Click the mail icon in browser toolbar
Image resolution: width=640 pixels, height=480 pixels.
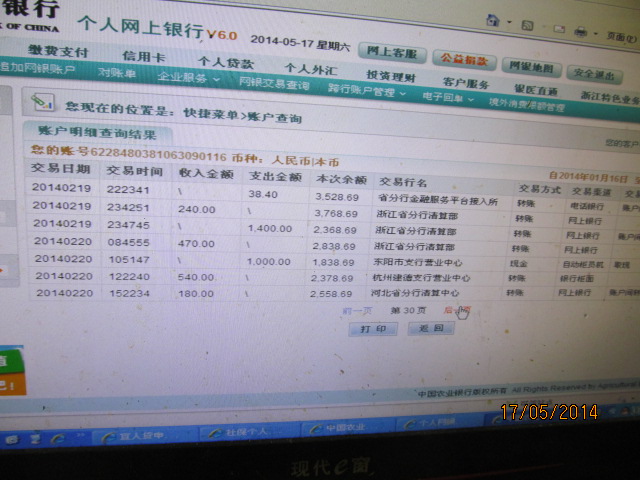coord(559,29)
